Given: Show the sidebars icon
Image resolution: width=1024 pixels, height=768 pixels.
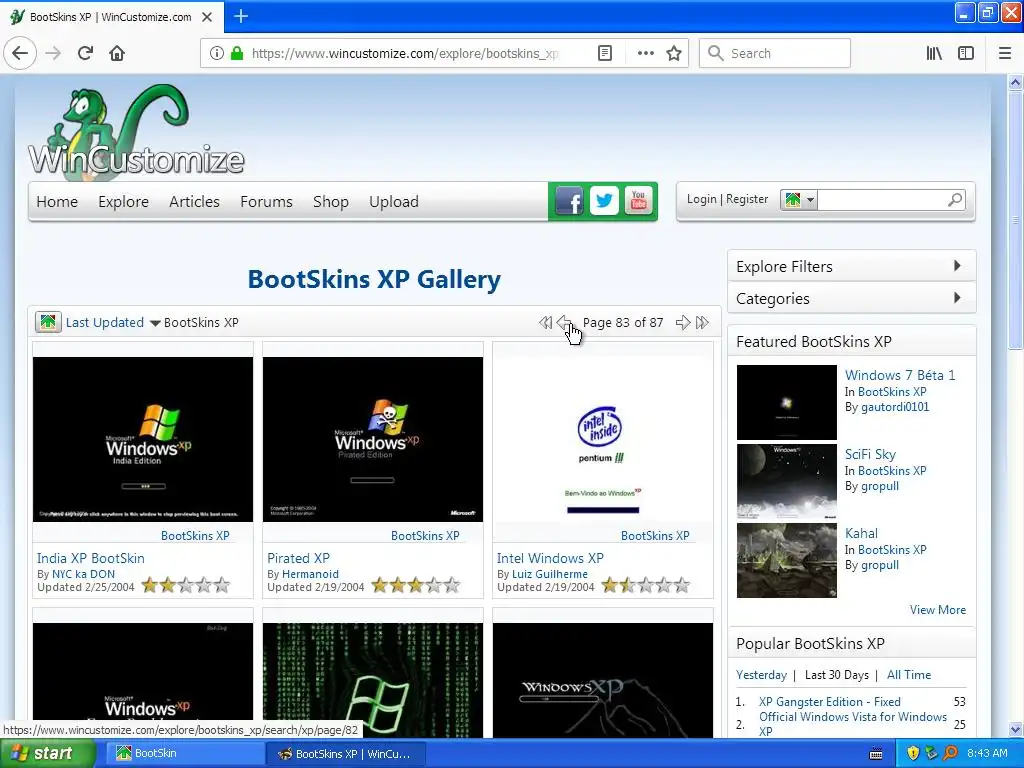Looking at the screenshot, I should tap(966, 53).
